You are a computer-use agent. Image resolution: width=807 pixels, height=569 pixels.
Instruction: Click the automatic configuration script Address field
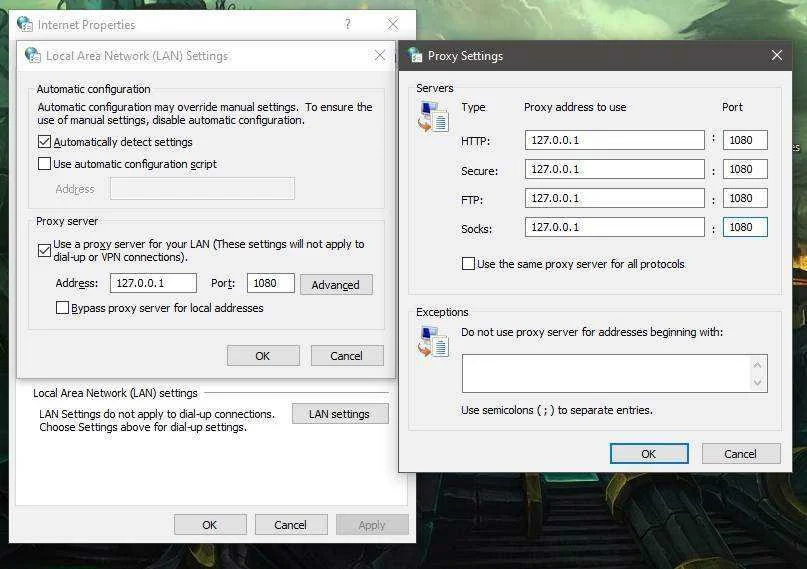click(x=202, y=189)
